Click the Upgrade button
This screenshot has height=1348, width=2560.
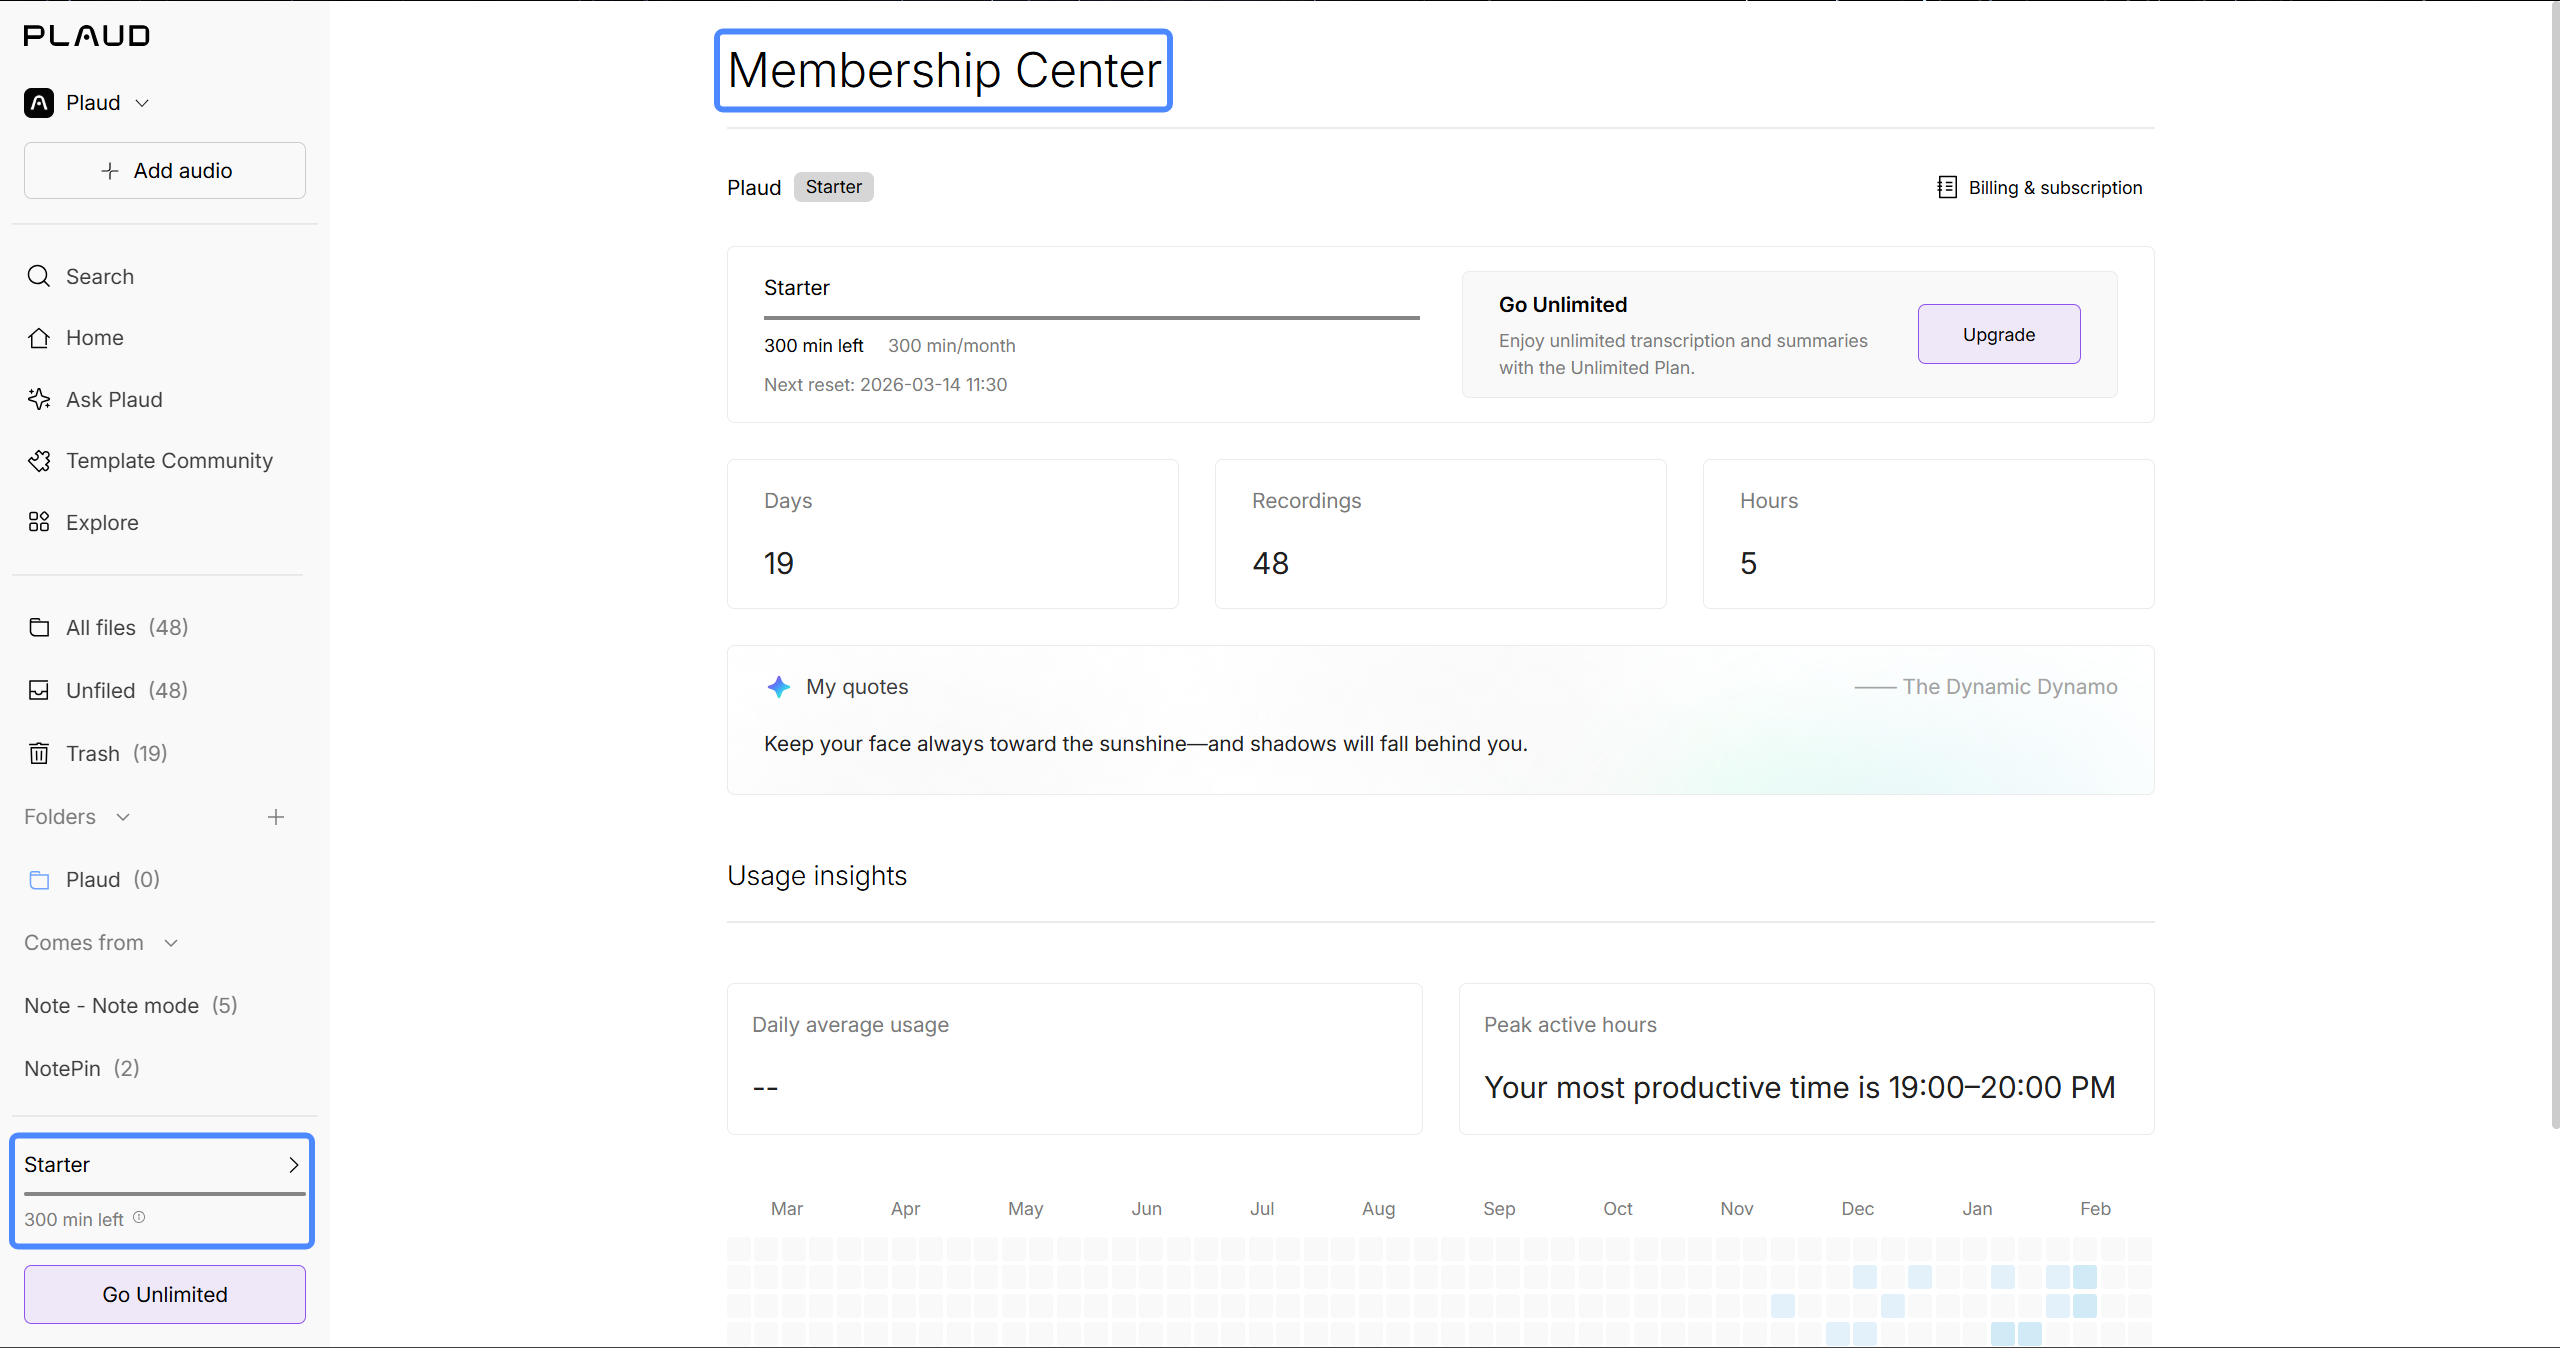point(1999,334)
